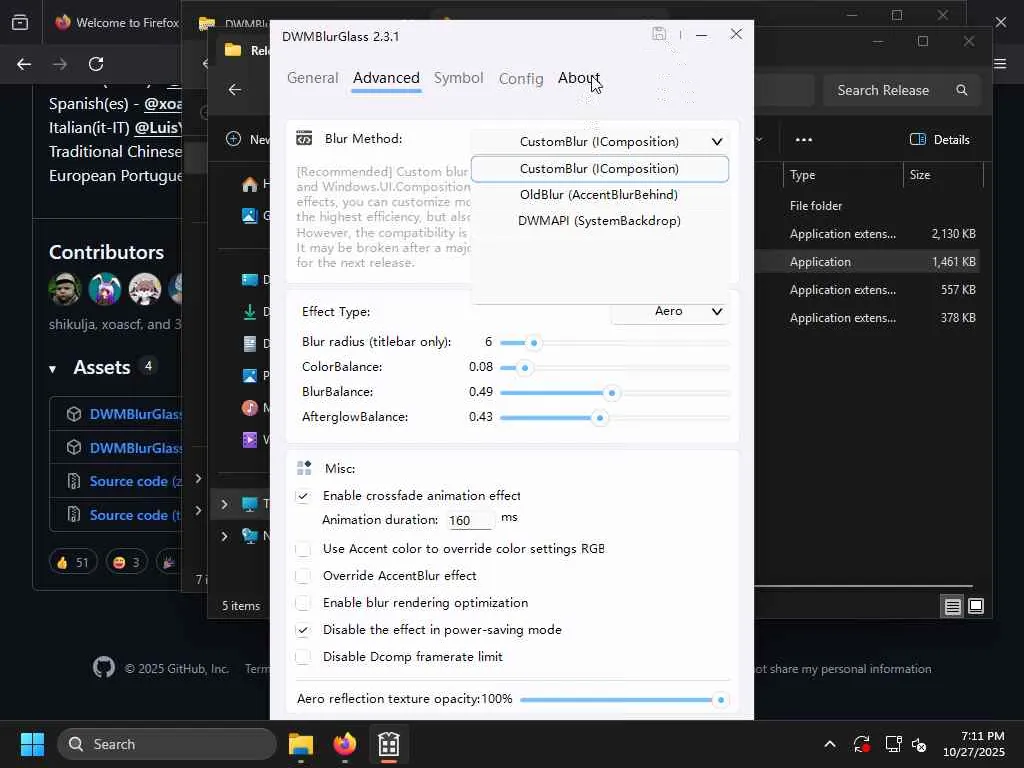
Task: Click Windows taskbar Search box
Action: tap(167, 744)
